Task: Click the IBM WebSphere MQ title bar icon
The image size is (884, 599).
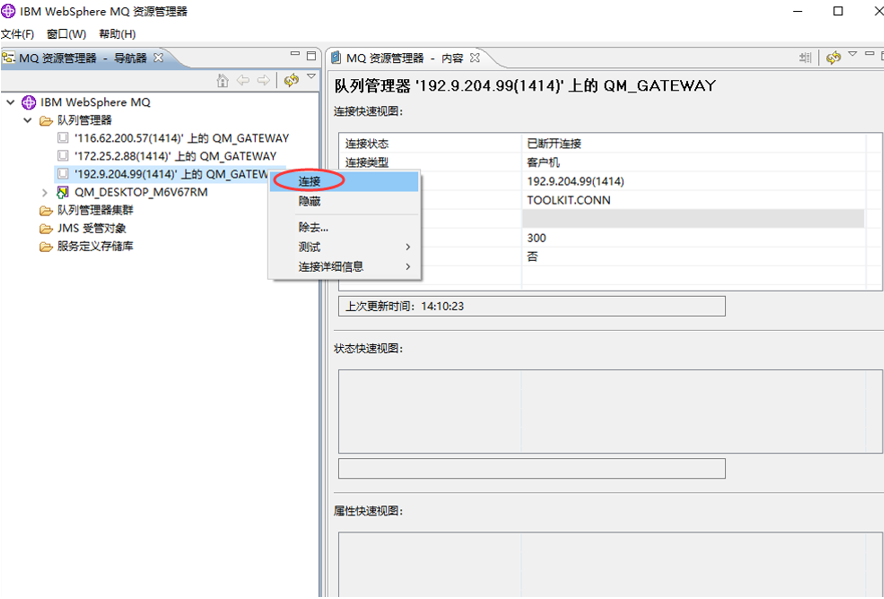Action: [x=8, y=11]
